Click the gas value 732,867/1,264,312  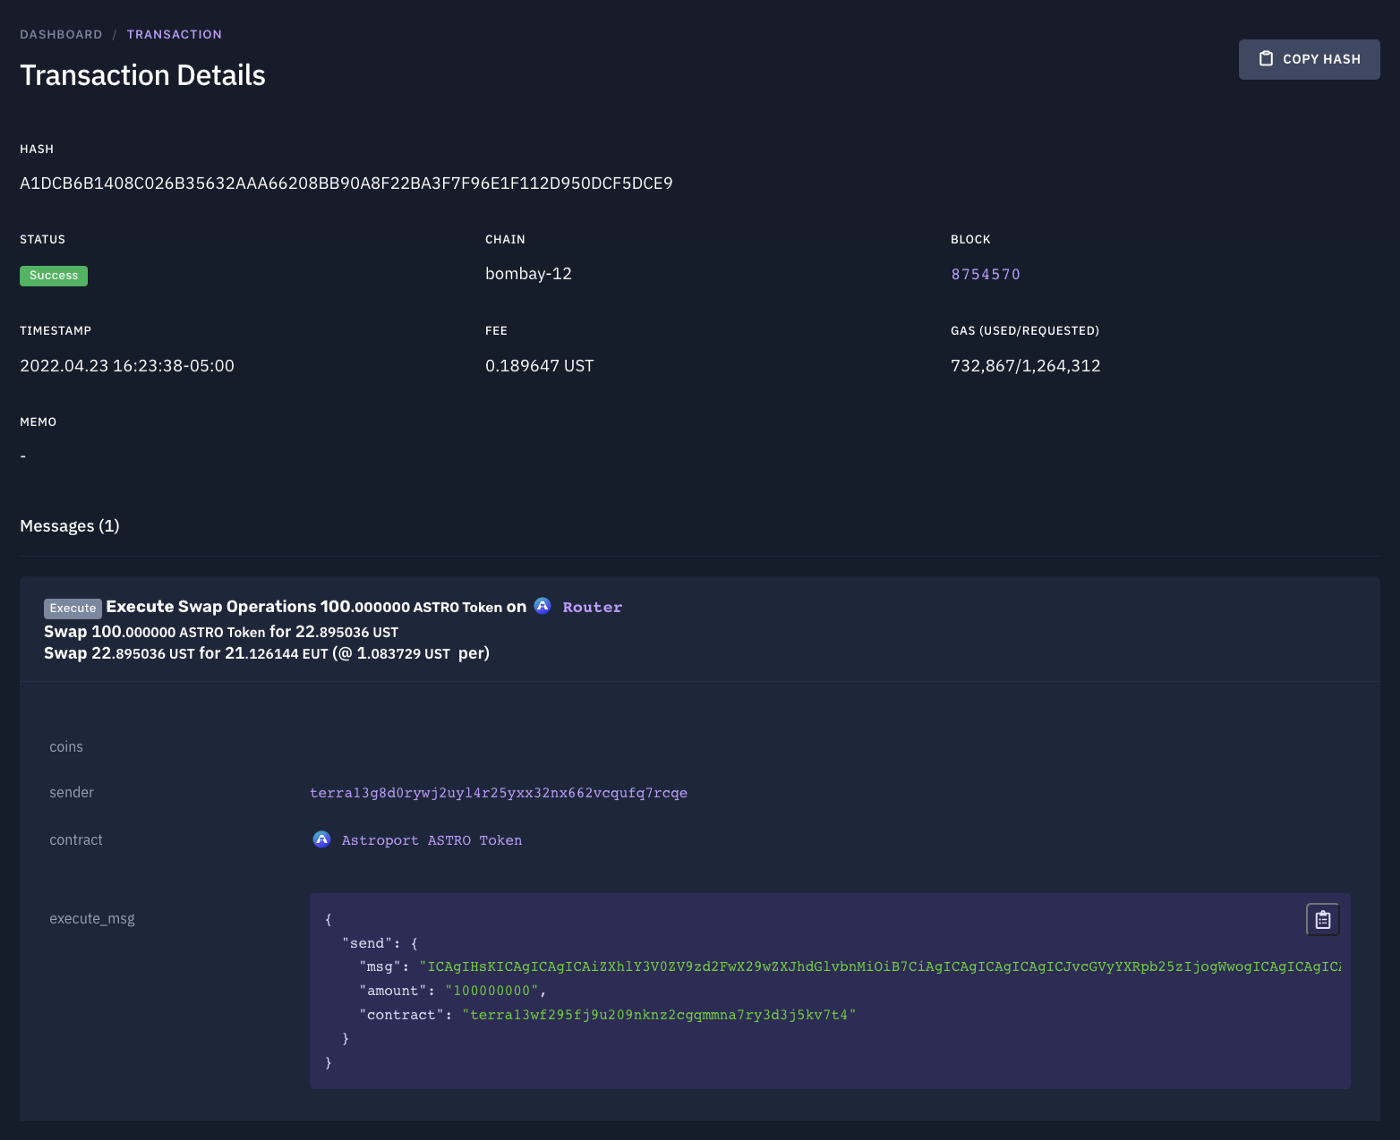1025,366
